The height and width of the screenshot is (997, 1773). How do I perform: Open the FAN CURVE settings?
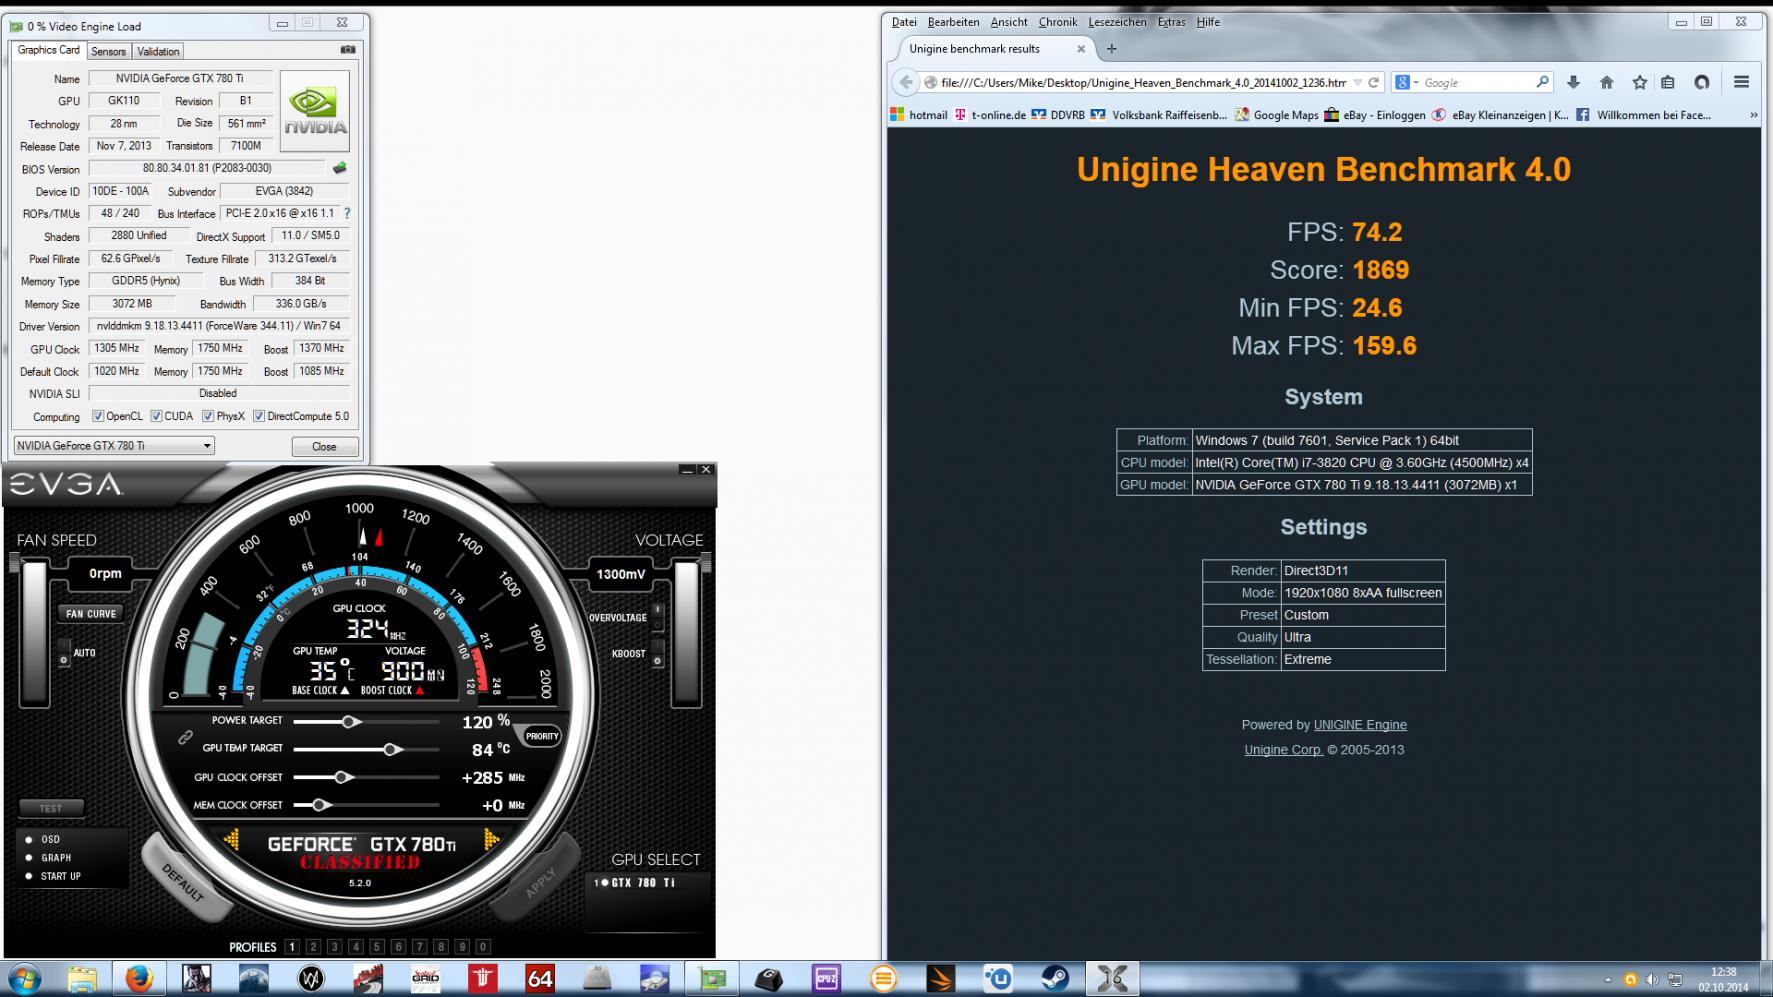pos(91,613)
